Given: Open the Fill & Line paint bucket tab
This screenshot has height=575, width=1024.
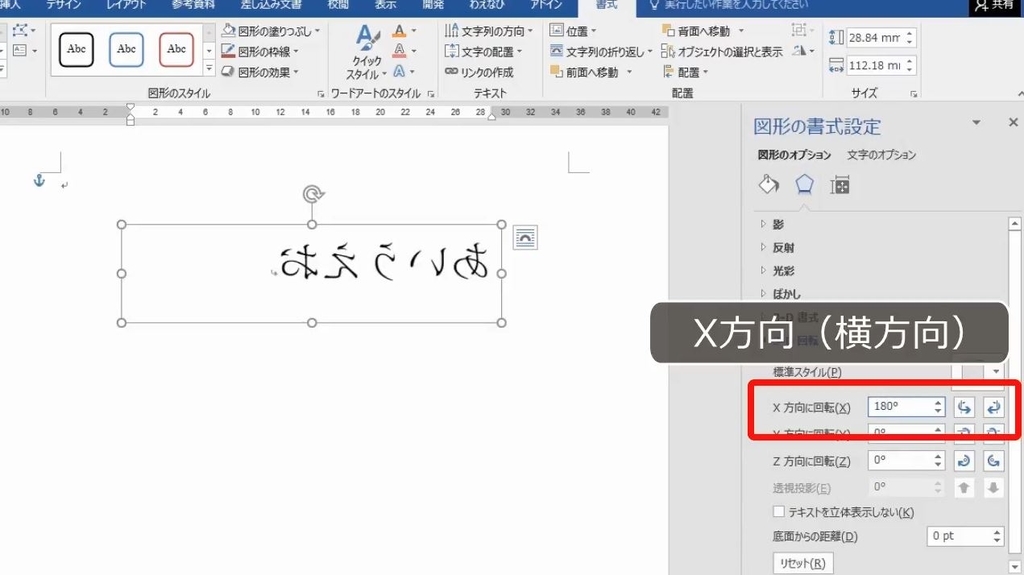Looking at the screenshot, I should 769,186.
